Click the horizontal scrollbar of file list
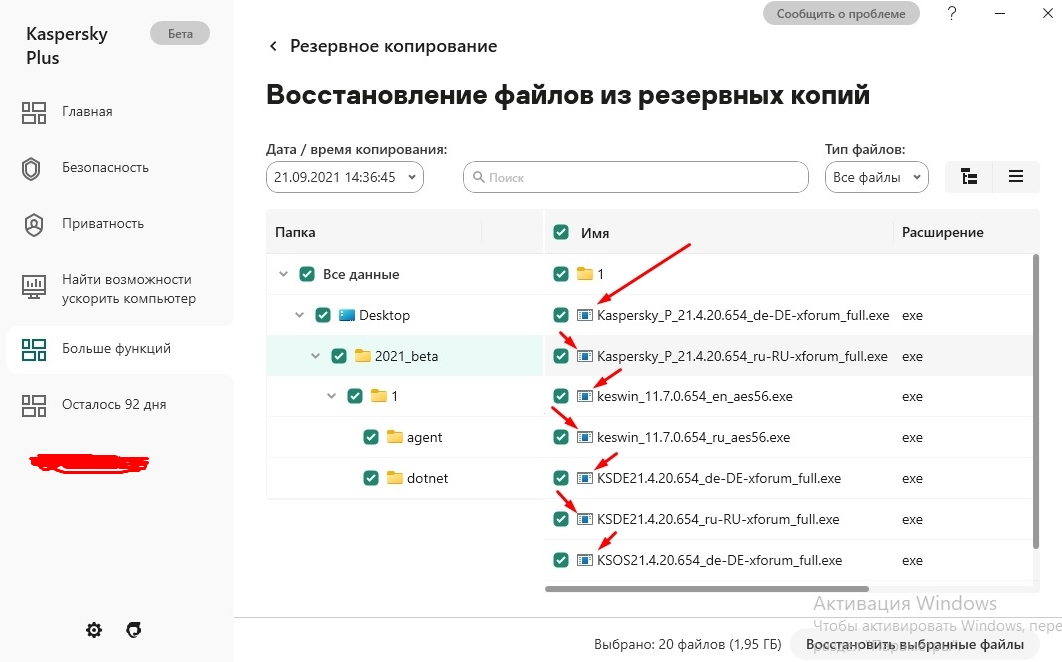This screenshot has width=1062, height=662. pyautogui.click(x=706, y=589)
